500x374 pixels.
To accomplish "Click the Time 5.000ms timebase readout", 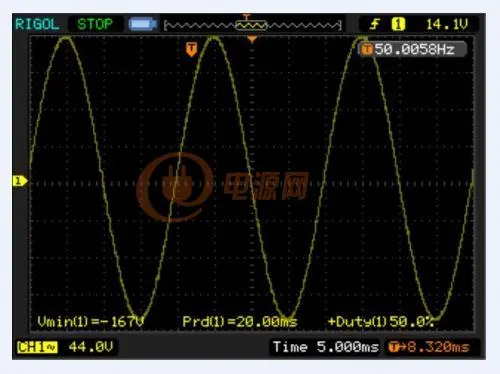I will (x=325, y=347).
